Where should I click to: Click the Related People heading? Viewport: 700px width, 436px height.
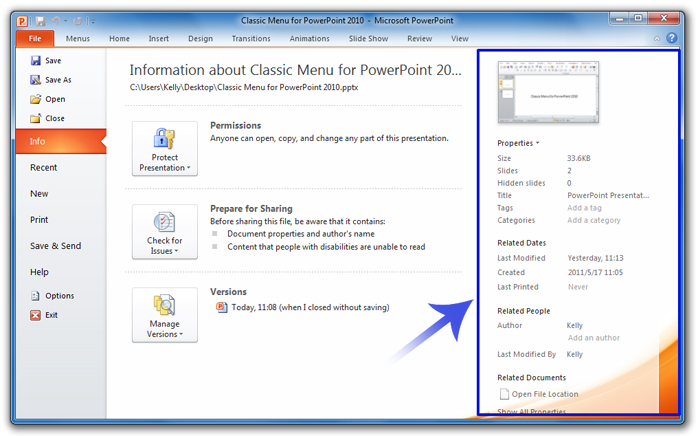524,311
